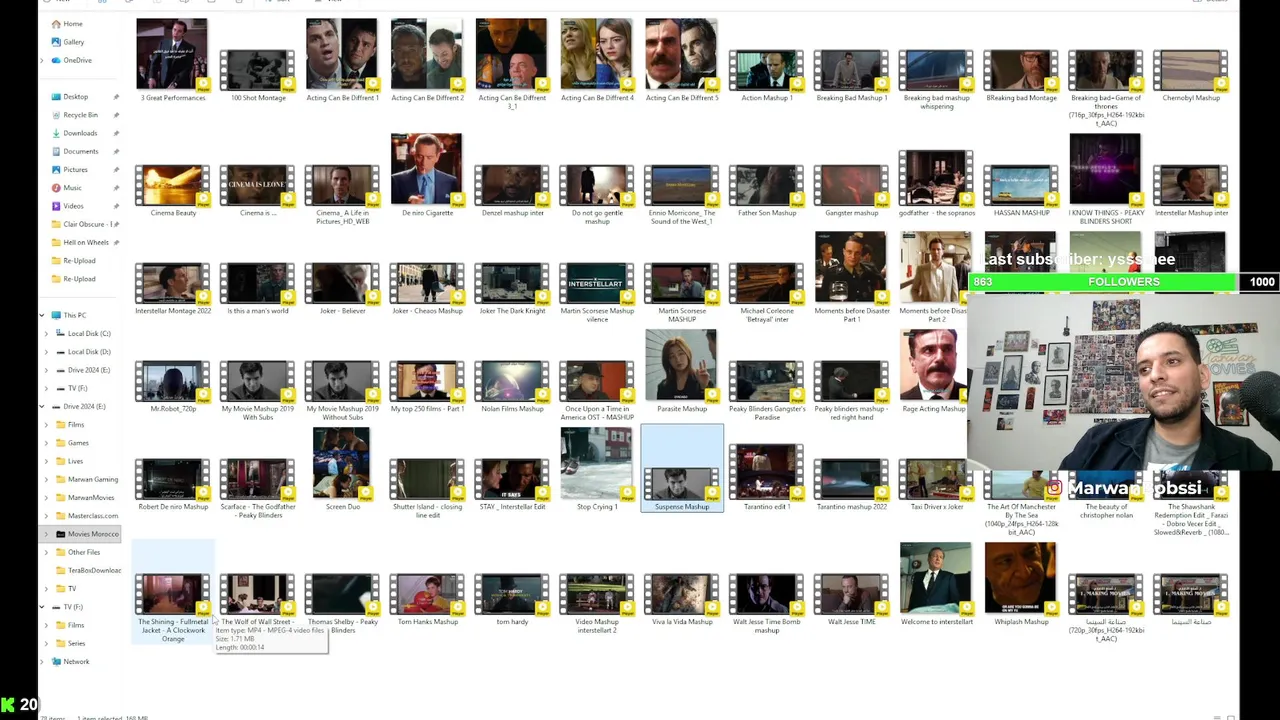Screen dimensions: 1280x720
Task: Click the pin icon beside Music
Action: [x=116, y=188]
